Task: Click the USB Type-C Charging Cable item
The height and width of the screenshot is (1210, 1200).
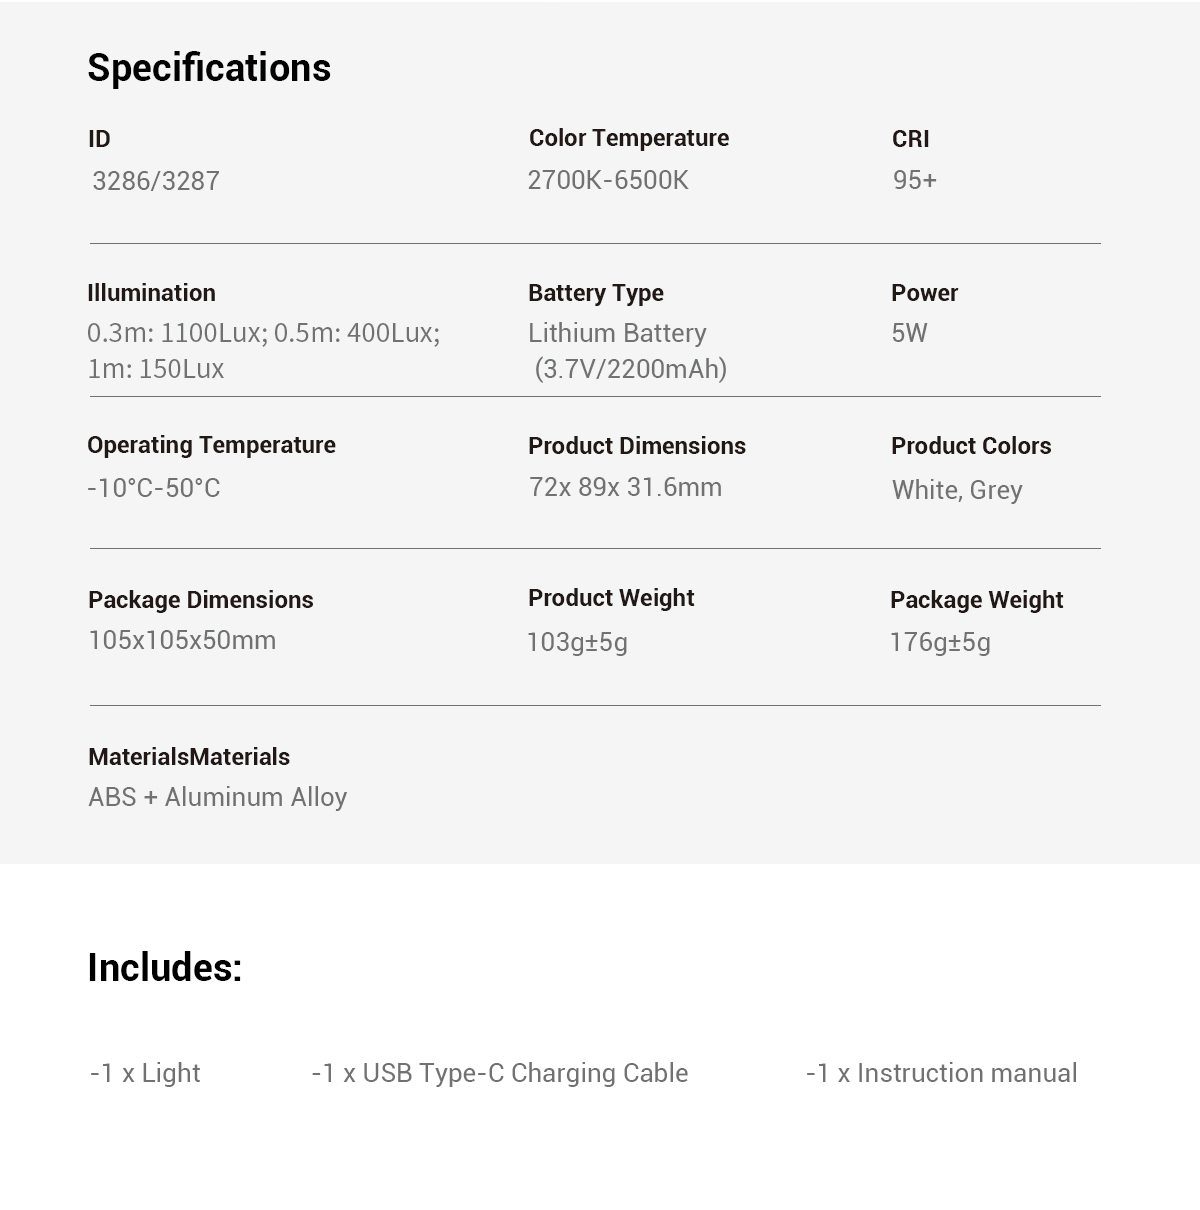Action: 500,1073
